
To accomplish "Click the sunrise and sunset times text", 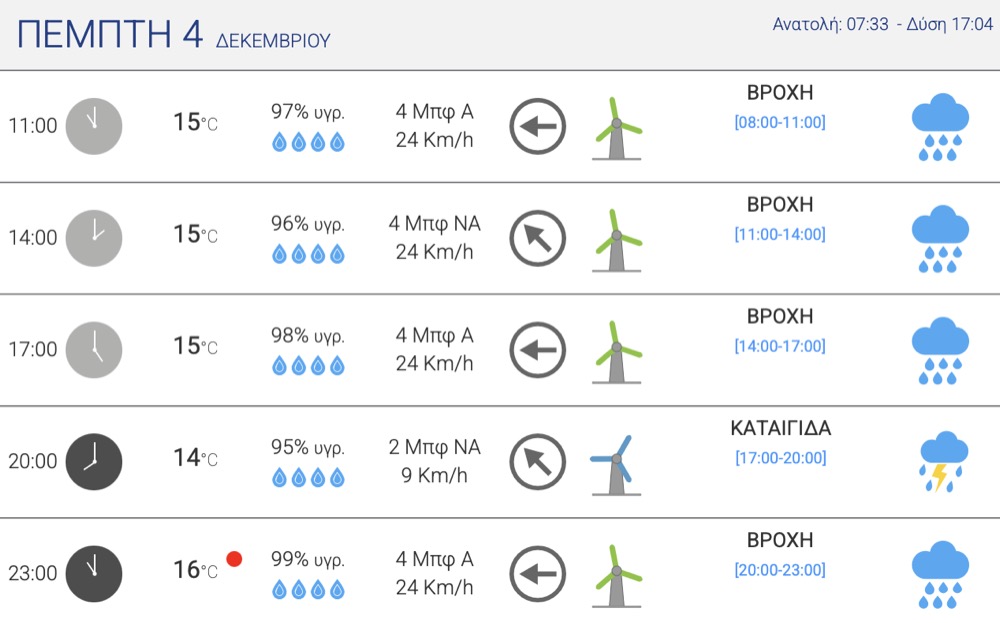I will click(x=882, y=25).
